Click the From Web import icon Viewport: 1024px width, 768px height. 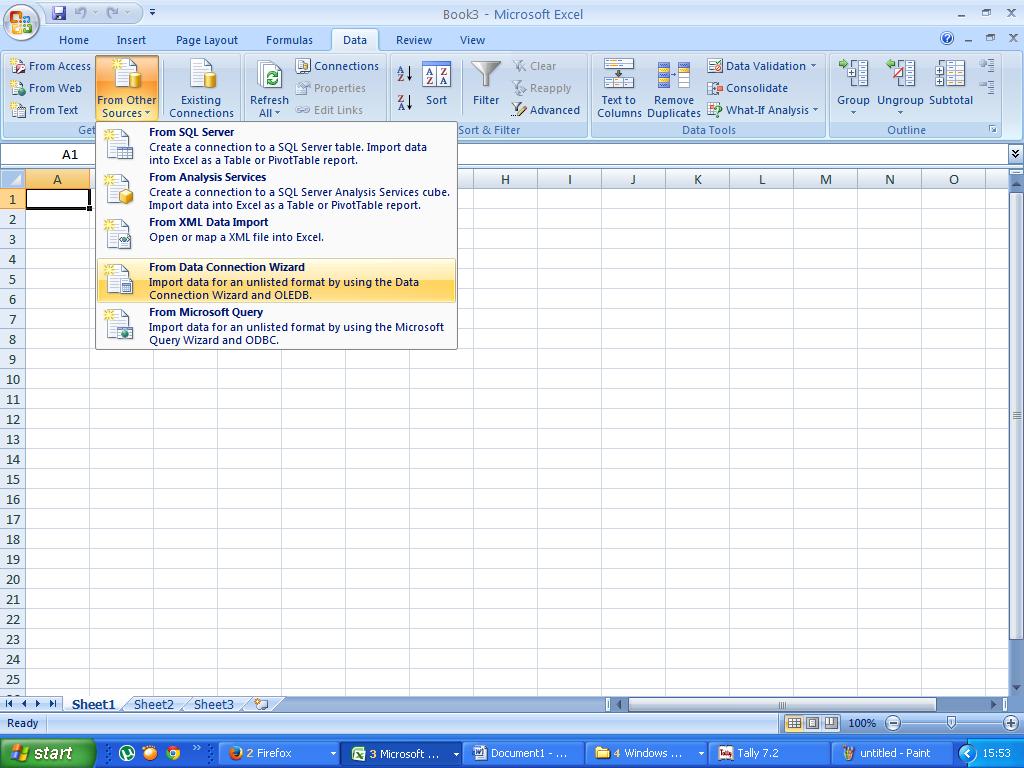tap(18, 88)
